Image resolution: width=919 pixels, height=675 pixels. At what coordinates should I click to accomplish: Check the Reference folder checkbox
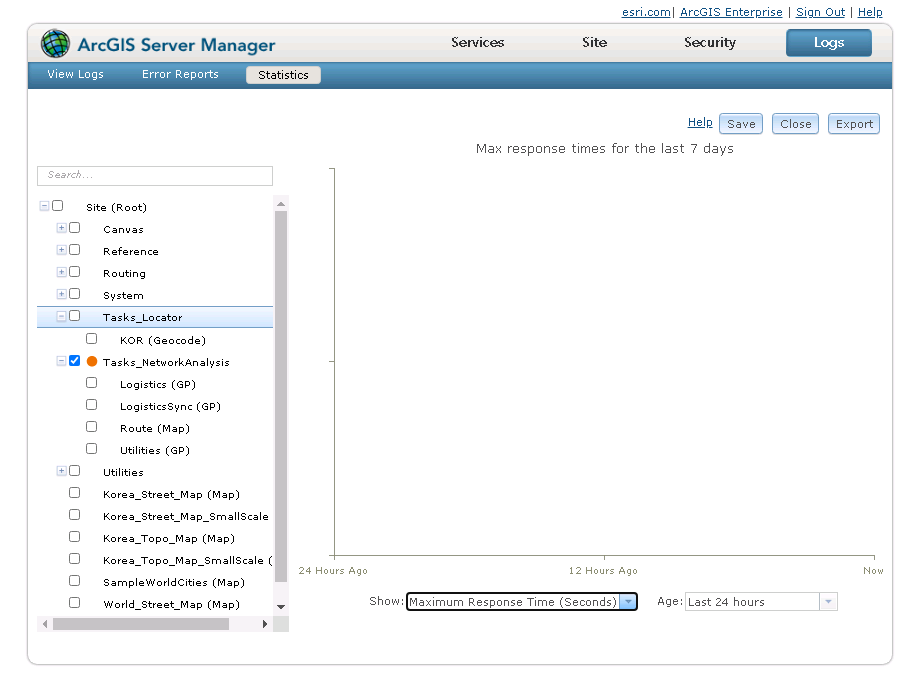click(74, 250)
